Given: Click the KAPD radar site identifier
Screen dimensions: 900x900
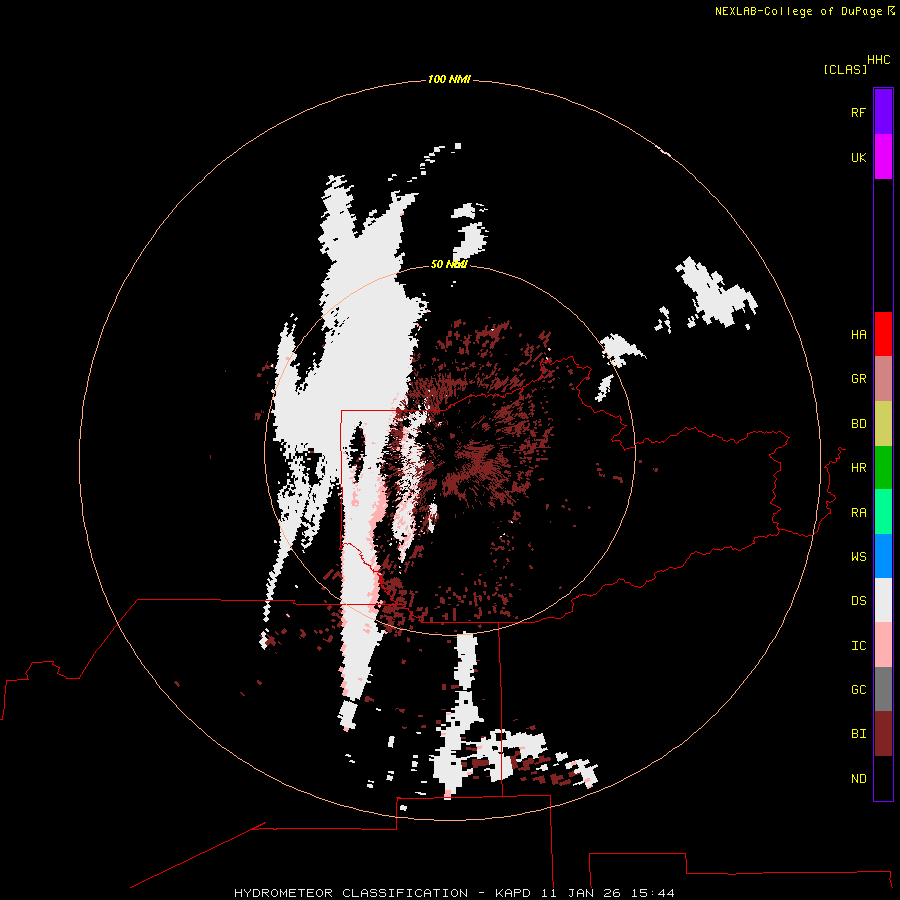Looking at the screenshot, I should pos(513,893).
